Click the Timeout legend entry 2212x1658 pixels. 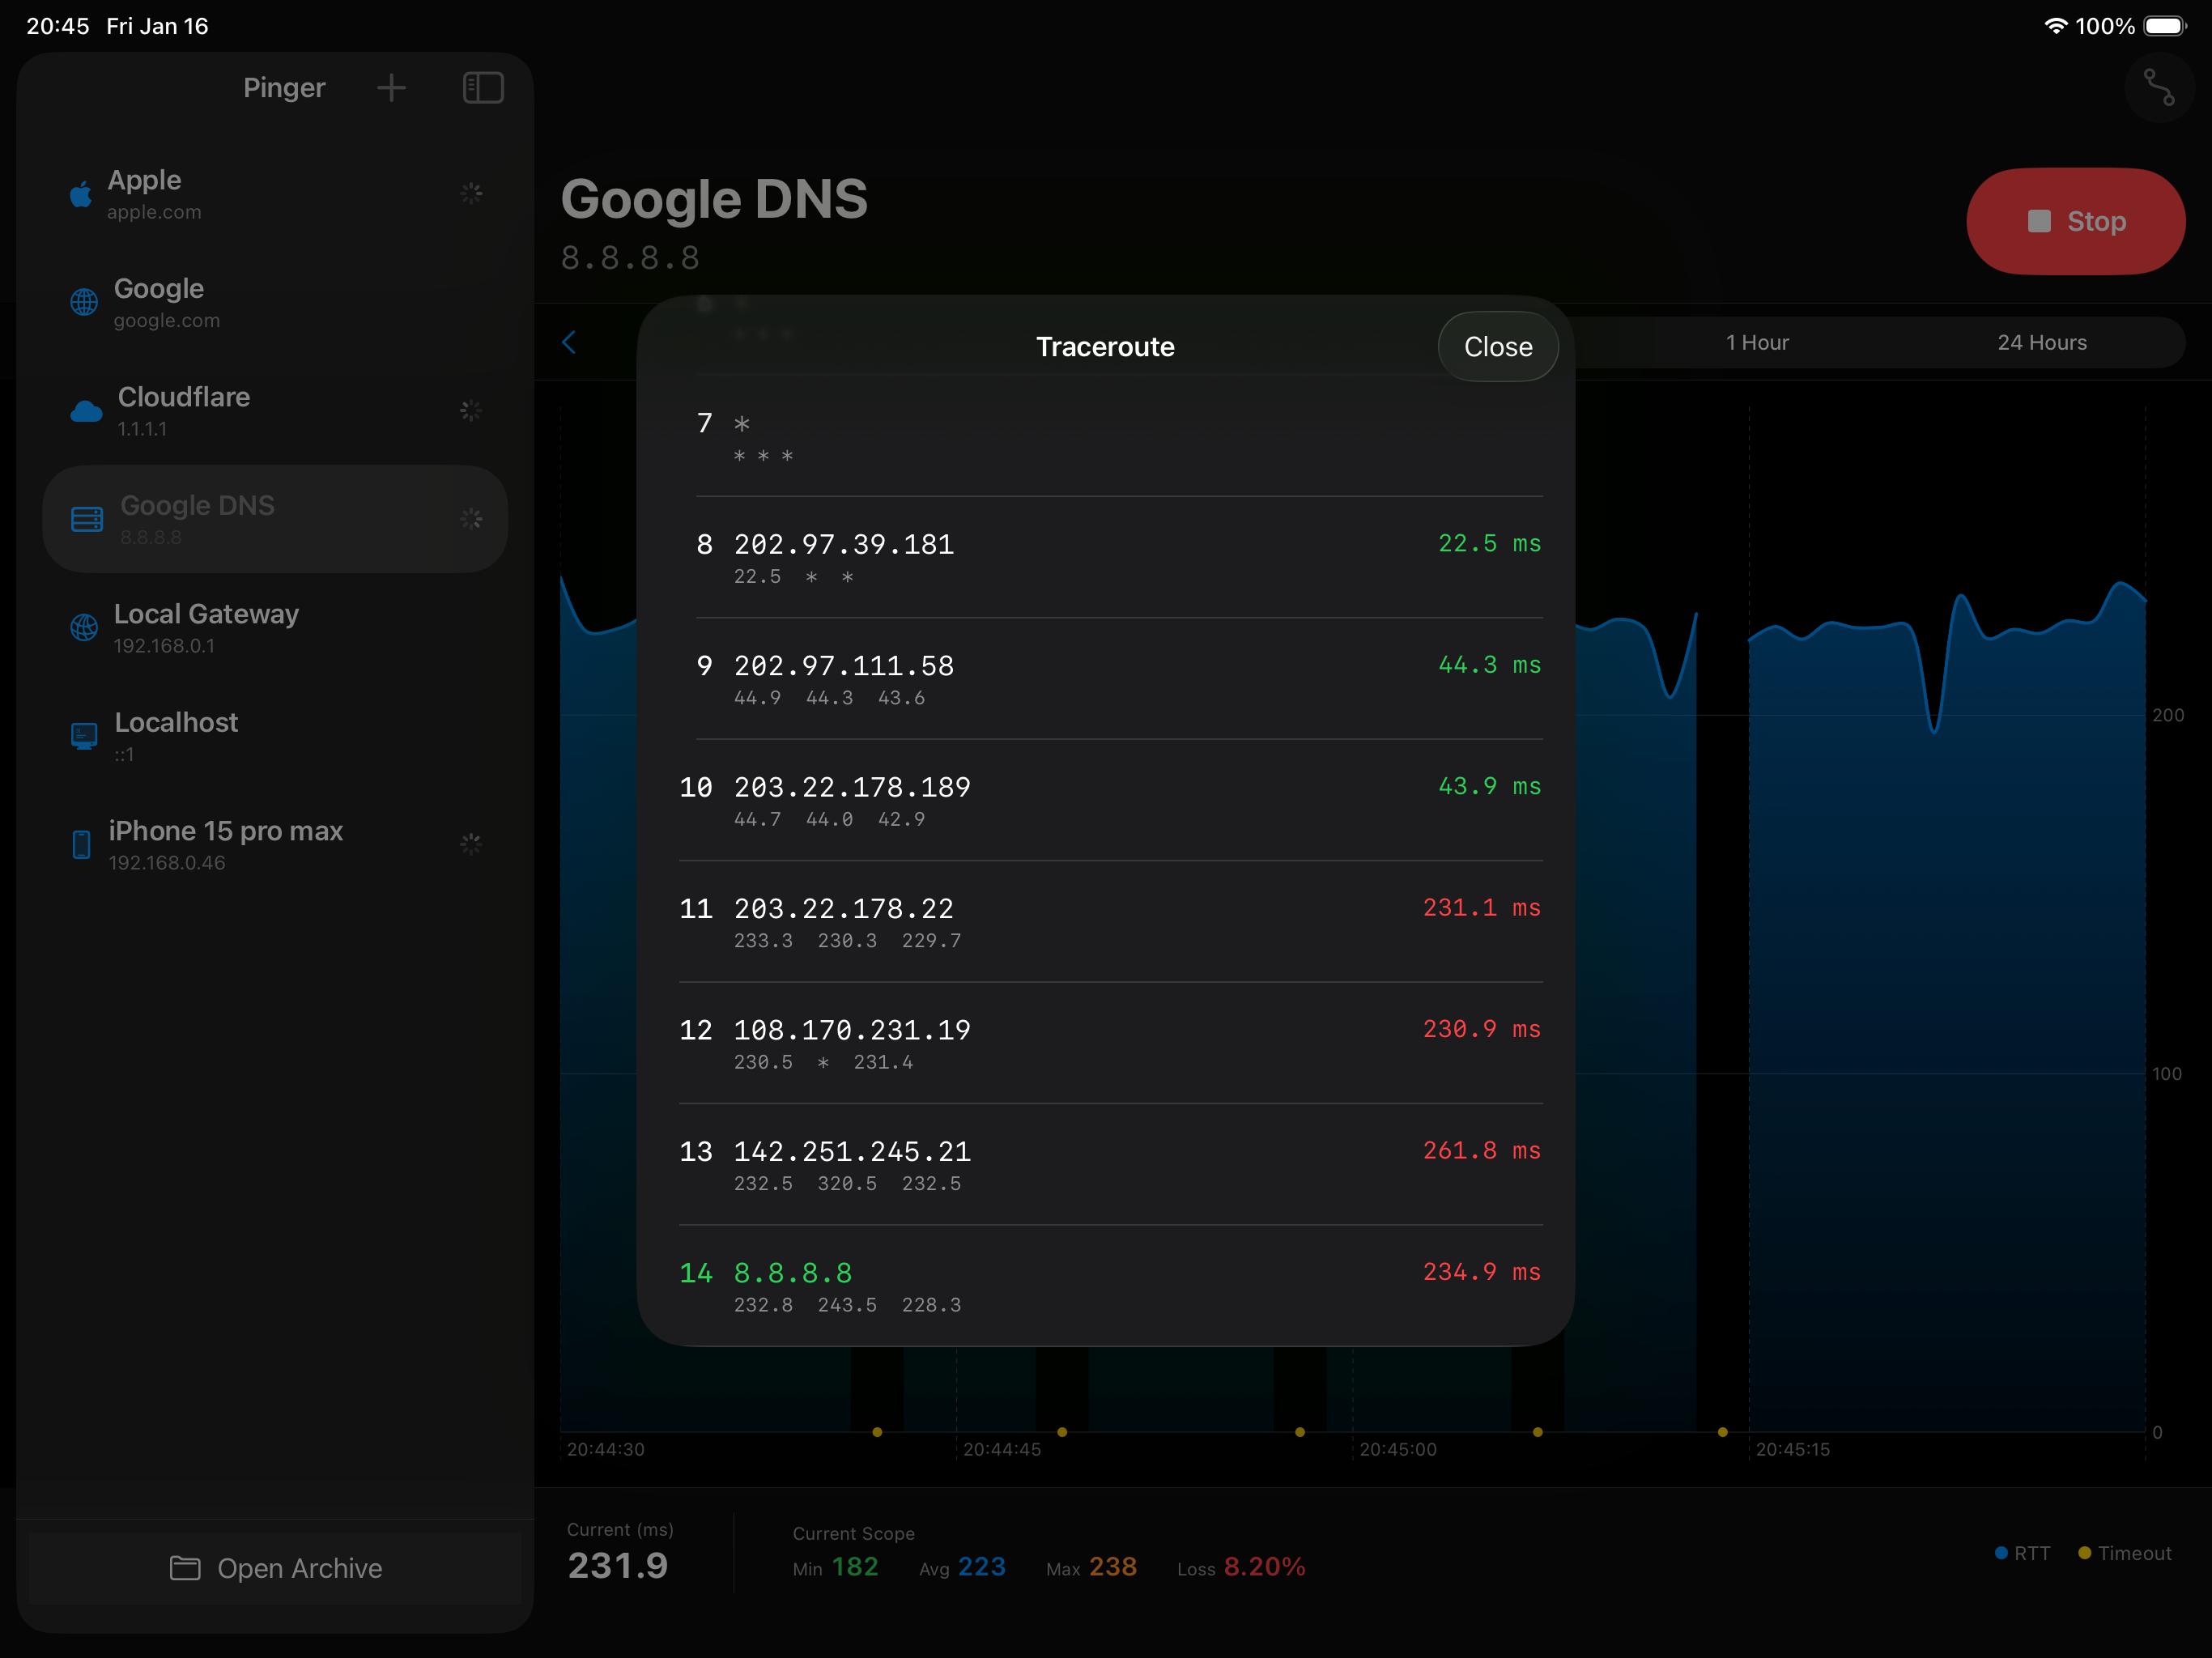pyautogui.click(x=2124, y=1554)
